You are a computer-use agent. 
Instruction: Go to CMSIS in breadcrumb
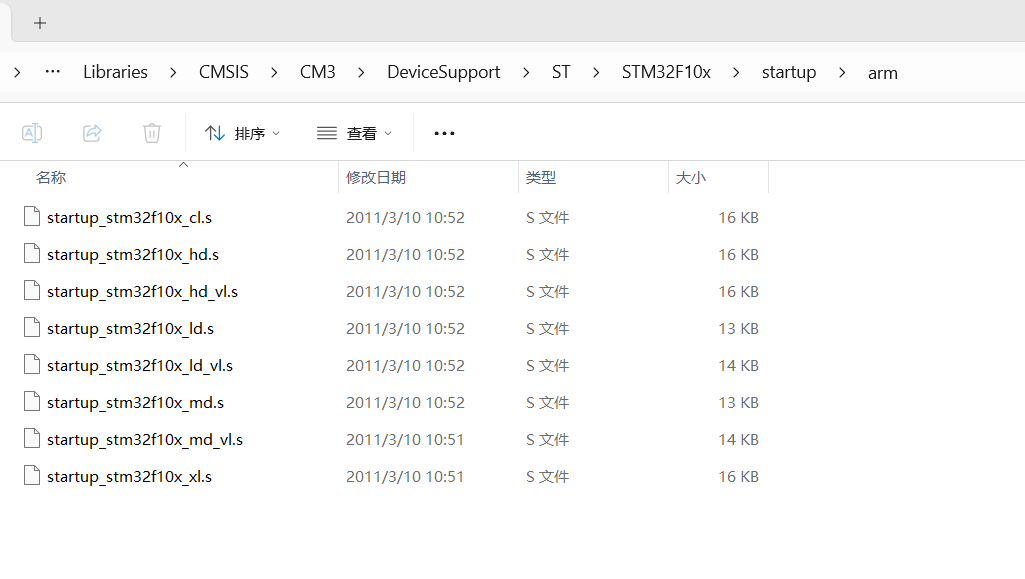pos(224,72)
